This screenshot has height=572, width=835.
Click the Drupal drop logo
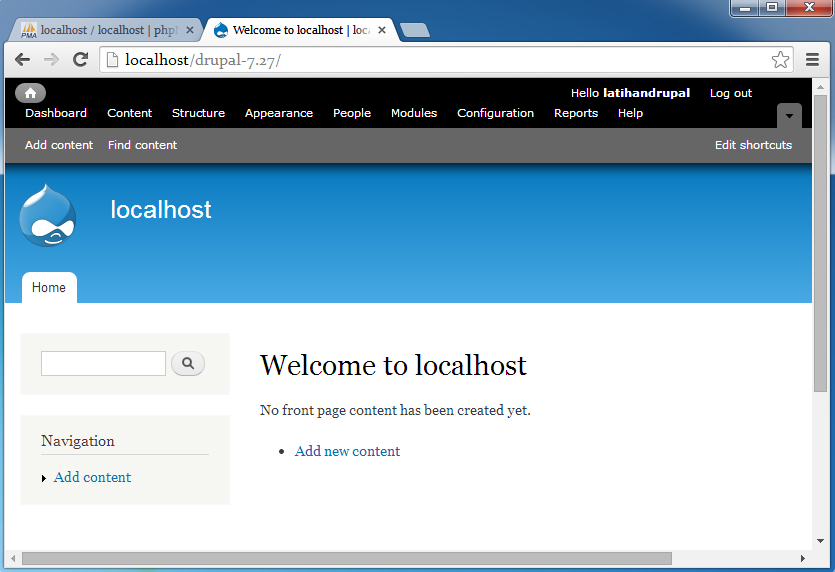coord(48,215)
